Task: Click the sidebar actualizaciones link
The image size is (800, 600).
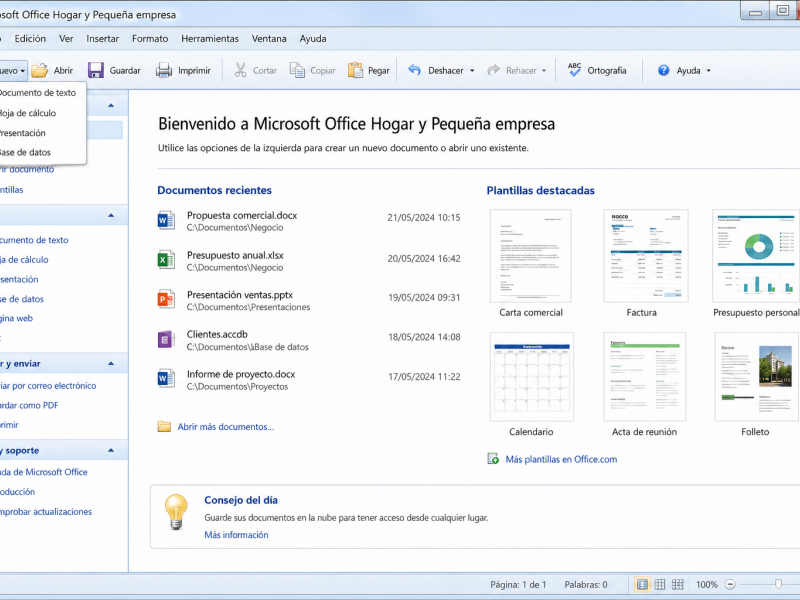Action: 46,511
